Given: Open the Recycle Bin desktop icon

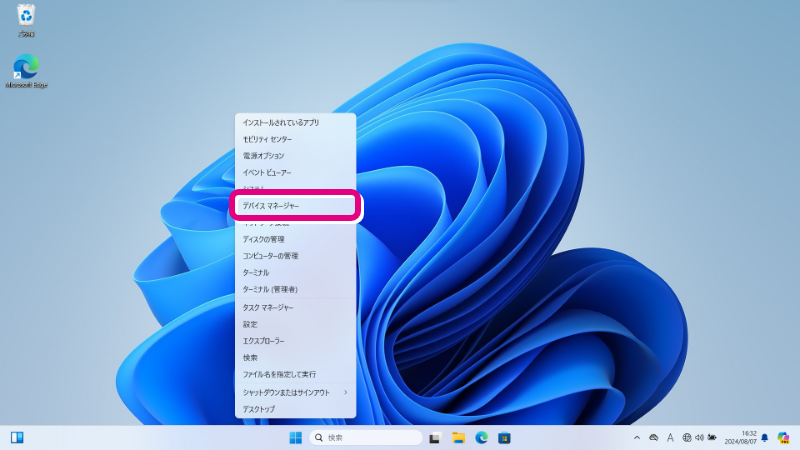Looking at the screenshot, I should [26, 17].
